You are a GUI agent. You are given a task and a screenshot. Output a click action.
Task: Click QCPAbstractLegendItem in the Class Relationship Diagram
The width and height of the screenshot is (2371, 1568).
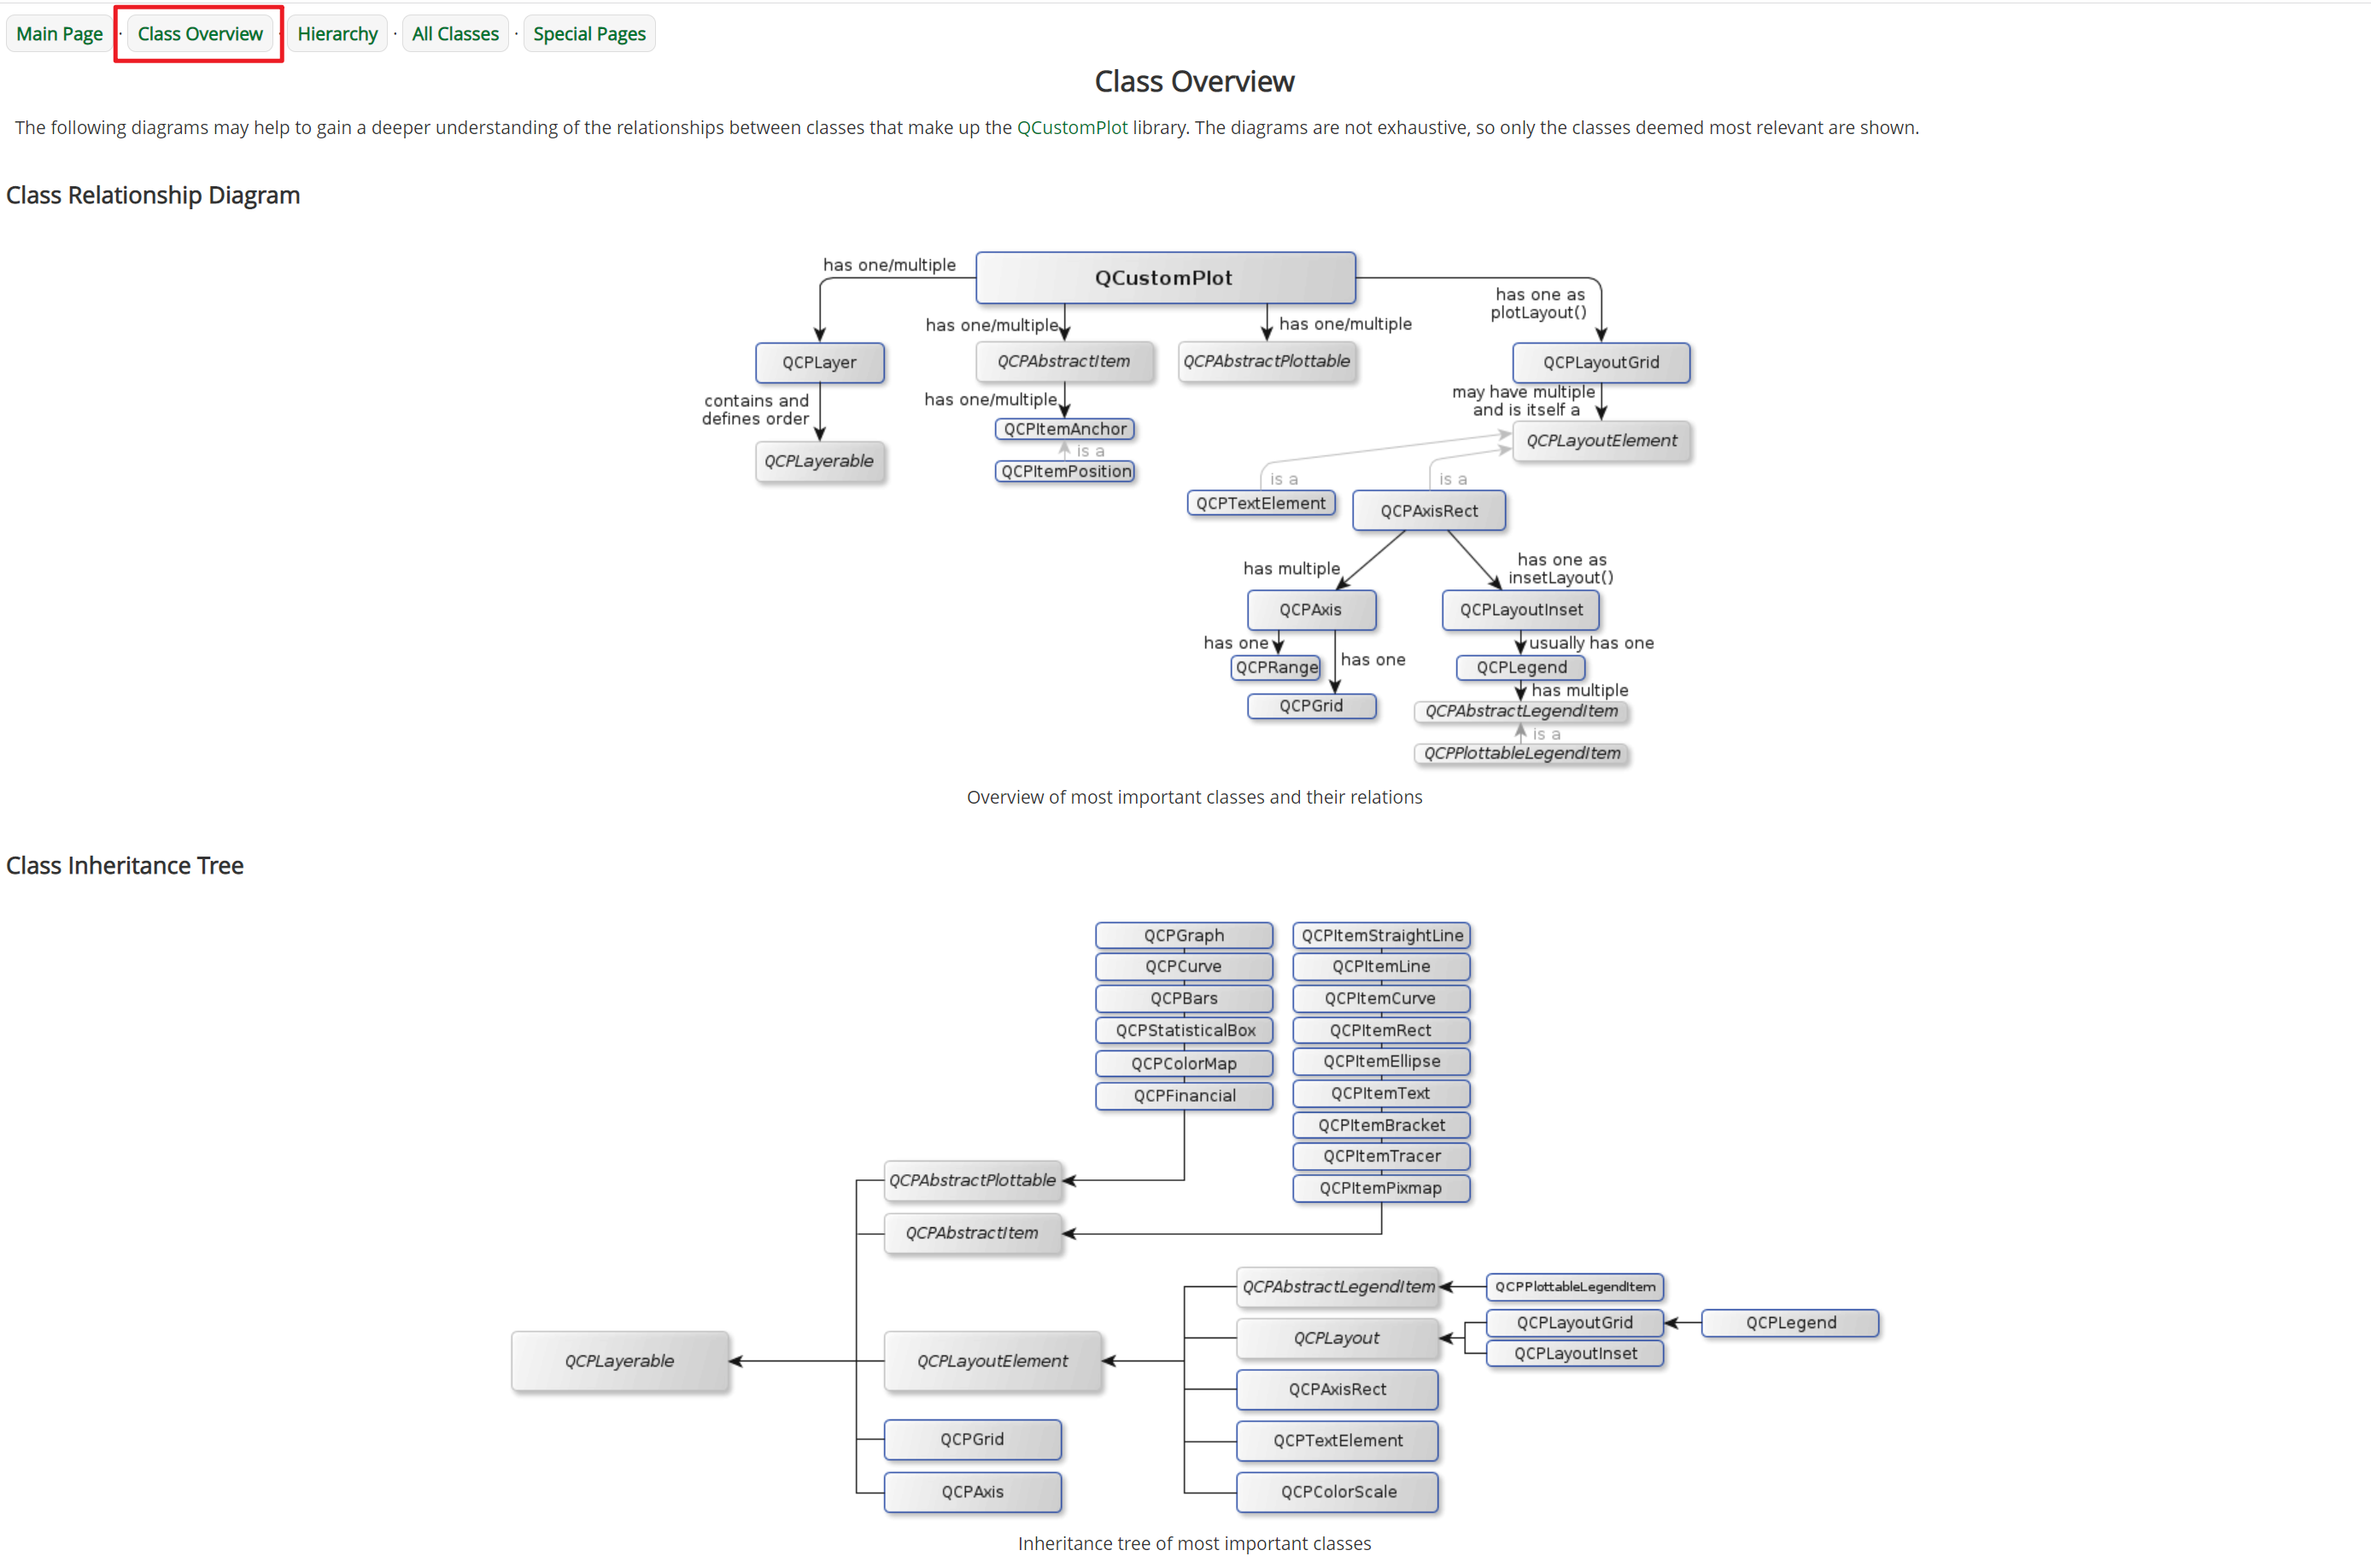pos(1521,711)
